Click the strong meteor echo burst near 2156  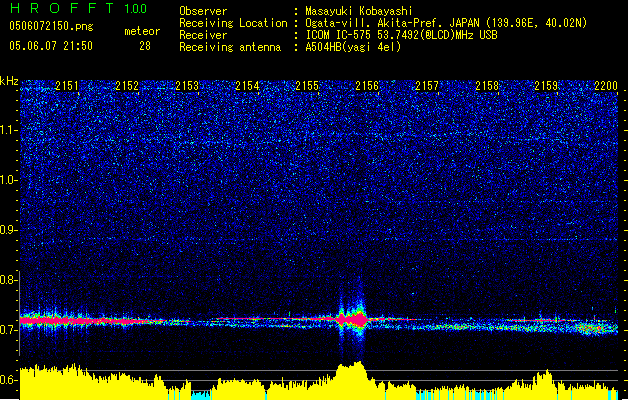tap(352, 320)
